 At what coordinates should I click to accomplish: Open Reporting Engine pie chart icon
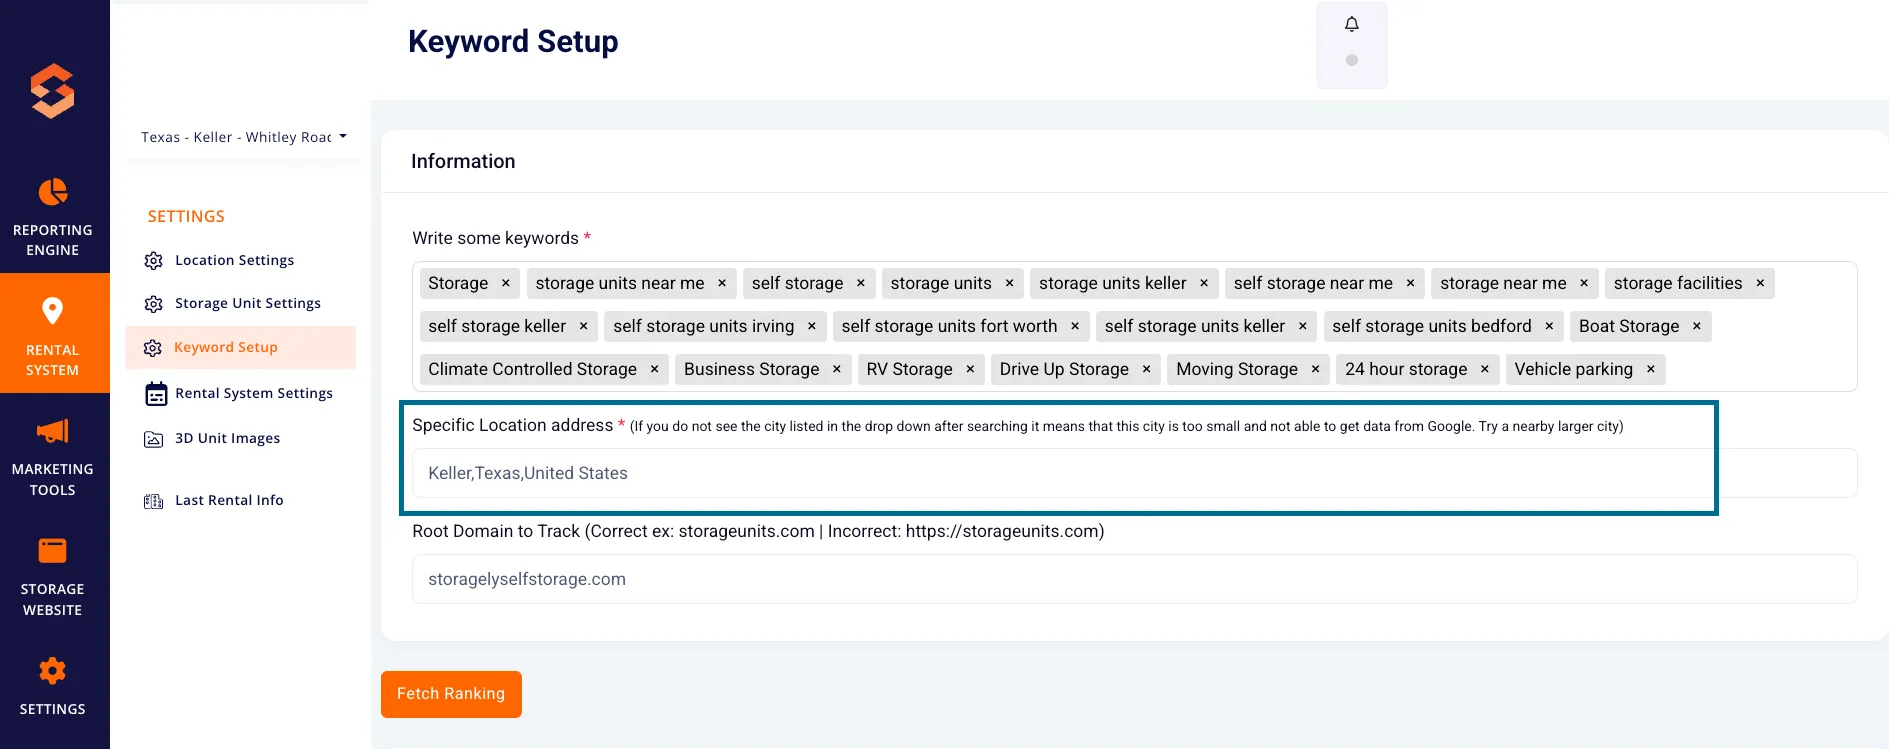(53, 191)
